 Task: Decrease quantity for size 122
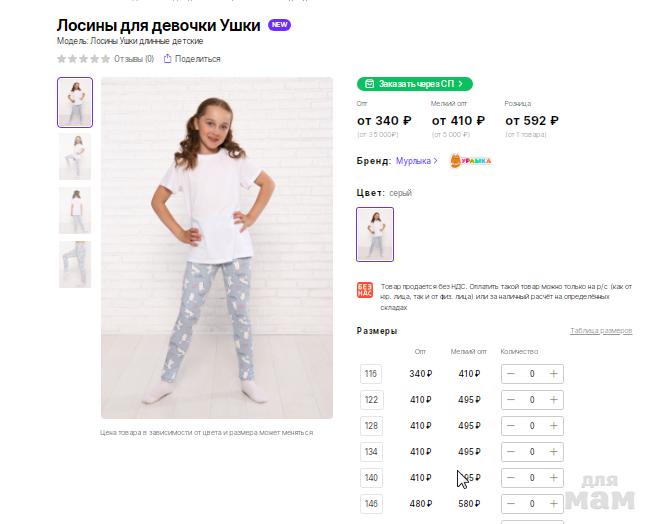[x=511, y=400]
